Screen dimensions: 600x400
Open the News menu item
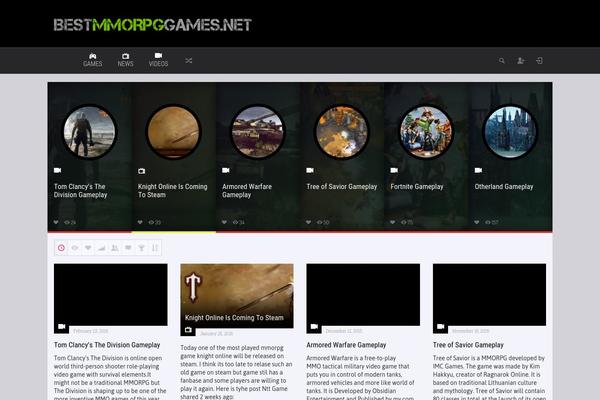126,60
